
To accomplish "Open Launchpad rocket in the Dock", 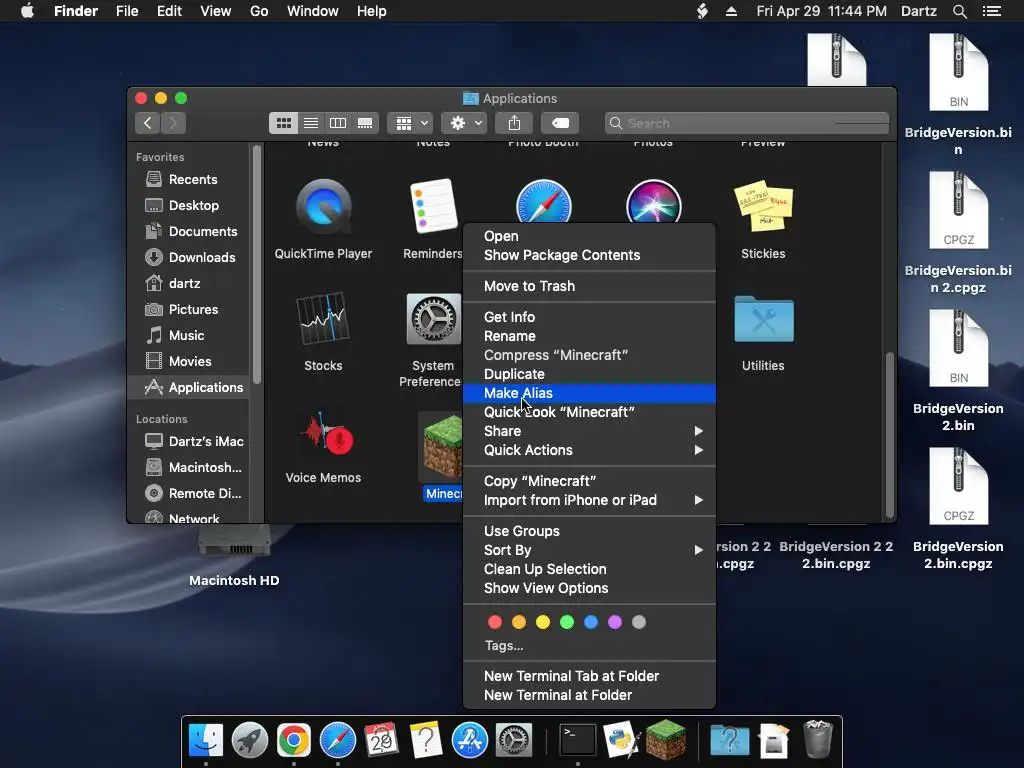I will coord(249,740).
